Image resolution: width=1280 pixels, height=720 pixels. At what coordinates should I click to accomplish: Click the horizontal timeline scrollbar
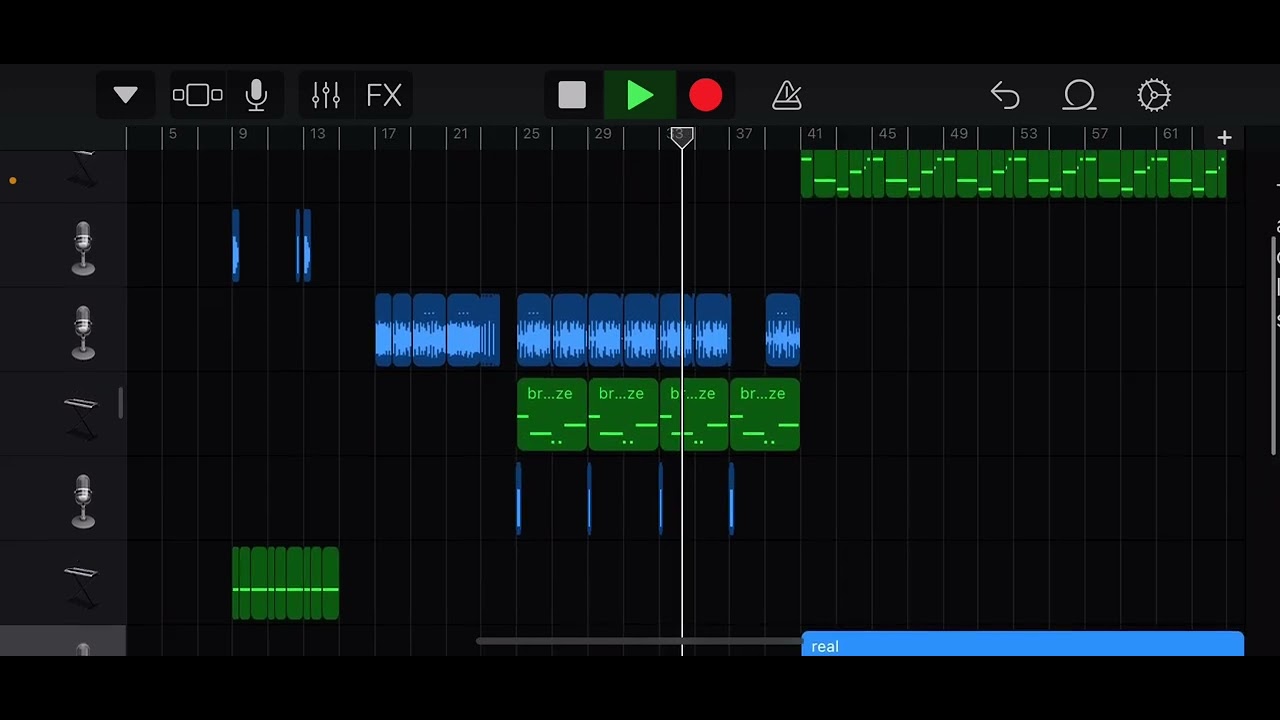[640, 641]
